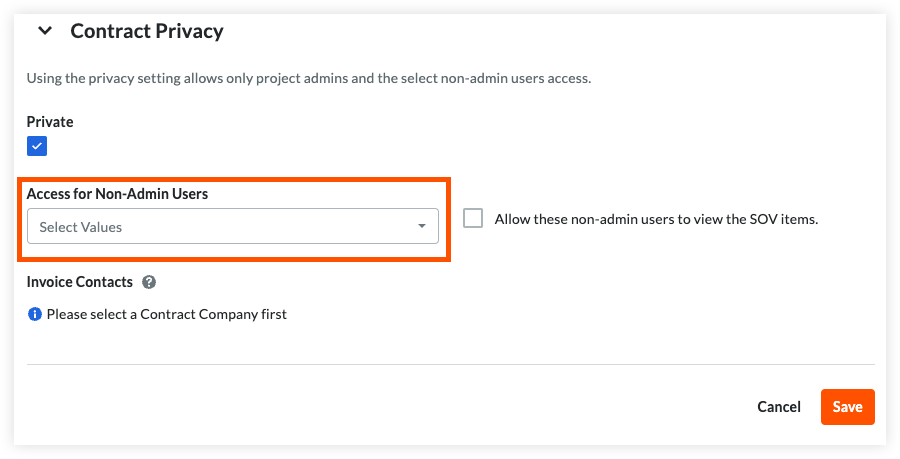This screenshot has height=459, width=900.
Task: Click the Private label
Action: tap(50, 122)
